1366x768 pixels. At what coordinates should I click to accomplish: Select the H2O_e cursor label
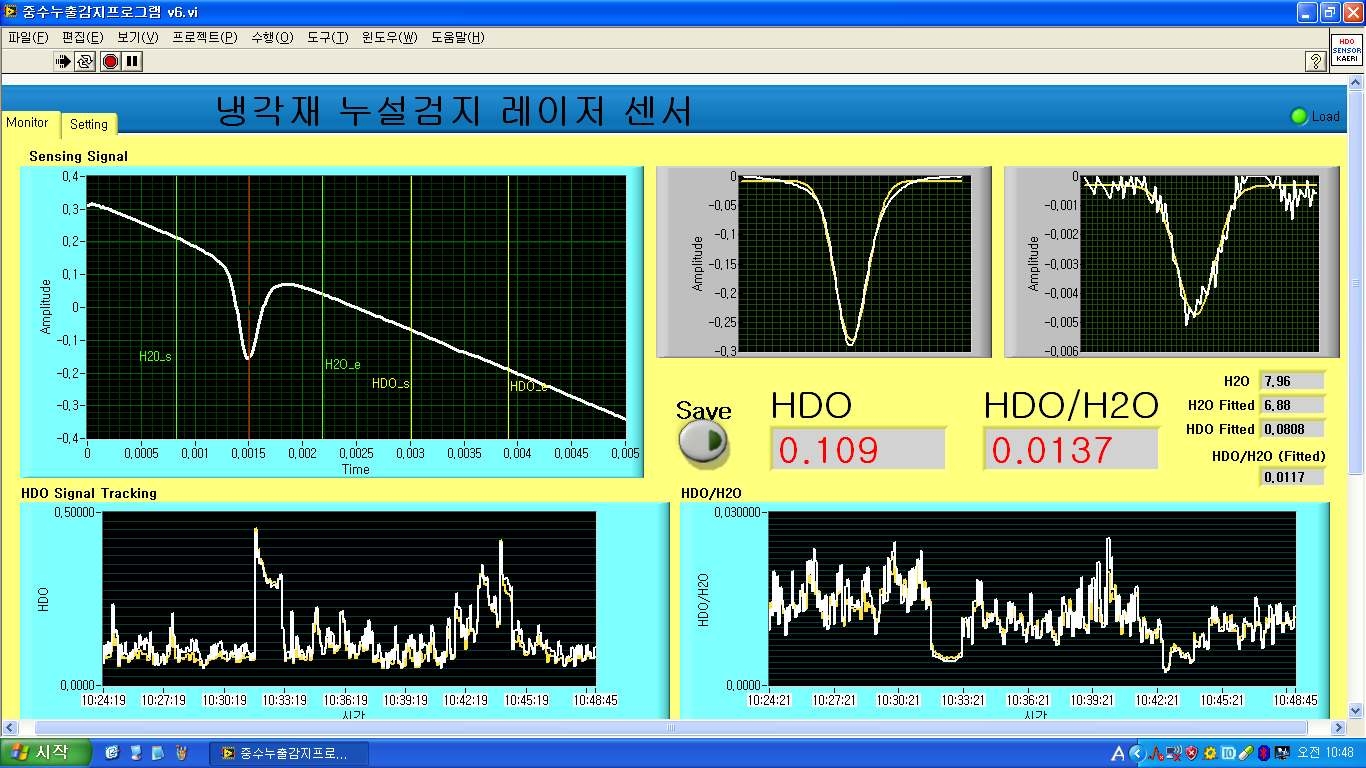pos(342,365)
